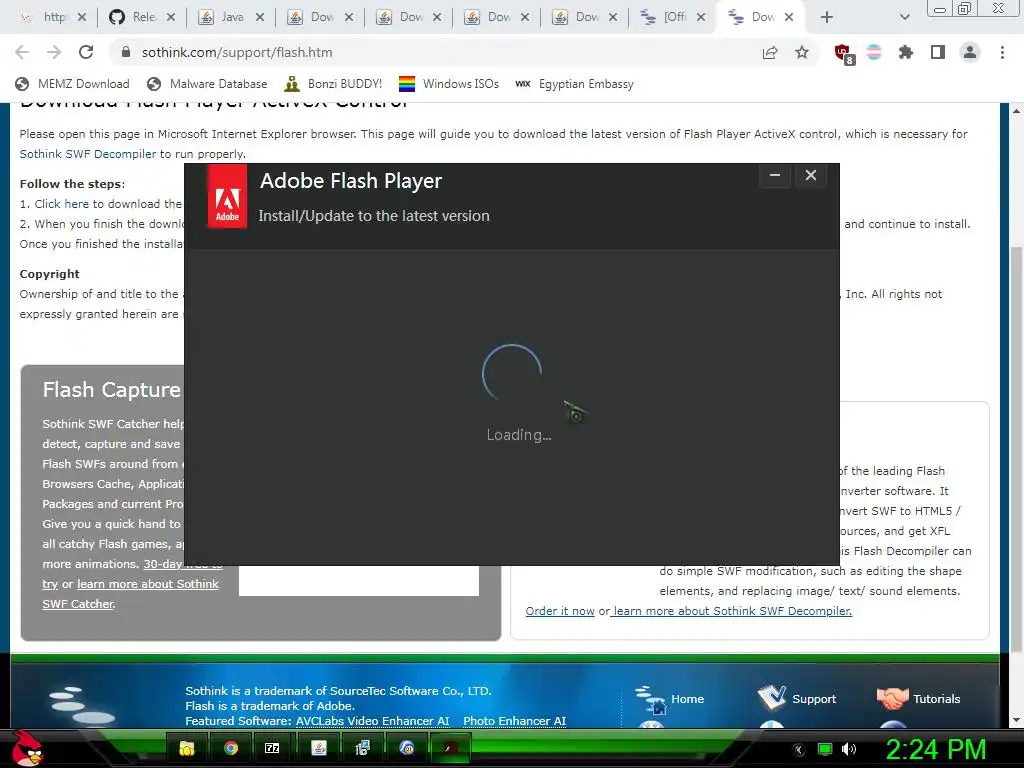1024x768 pixels.
Task: Expand the tab search dropdown
Action: (x=904, y=17)
